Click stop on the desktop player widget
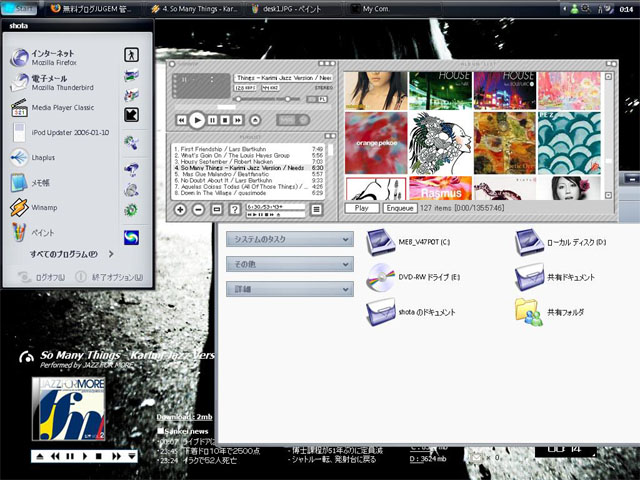This screenshot has width=640, height=480. point(98,456)
